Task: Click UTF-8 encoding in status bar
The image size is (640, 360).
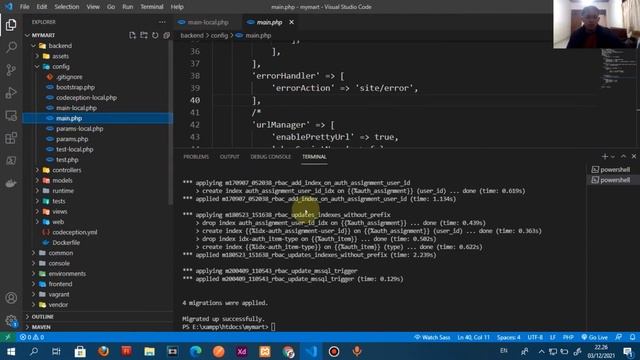Action: click(535, 337)
